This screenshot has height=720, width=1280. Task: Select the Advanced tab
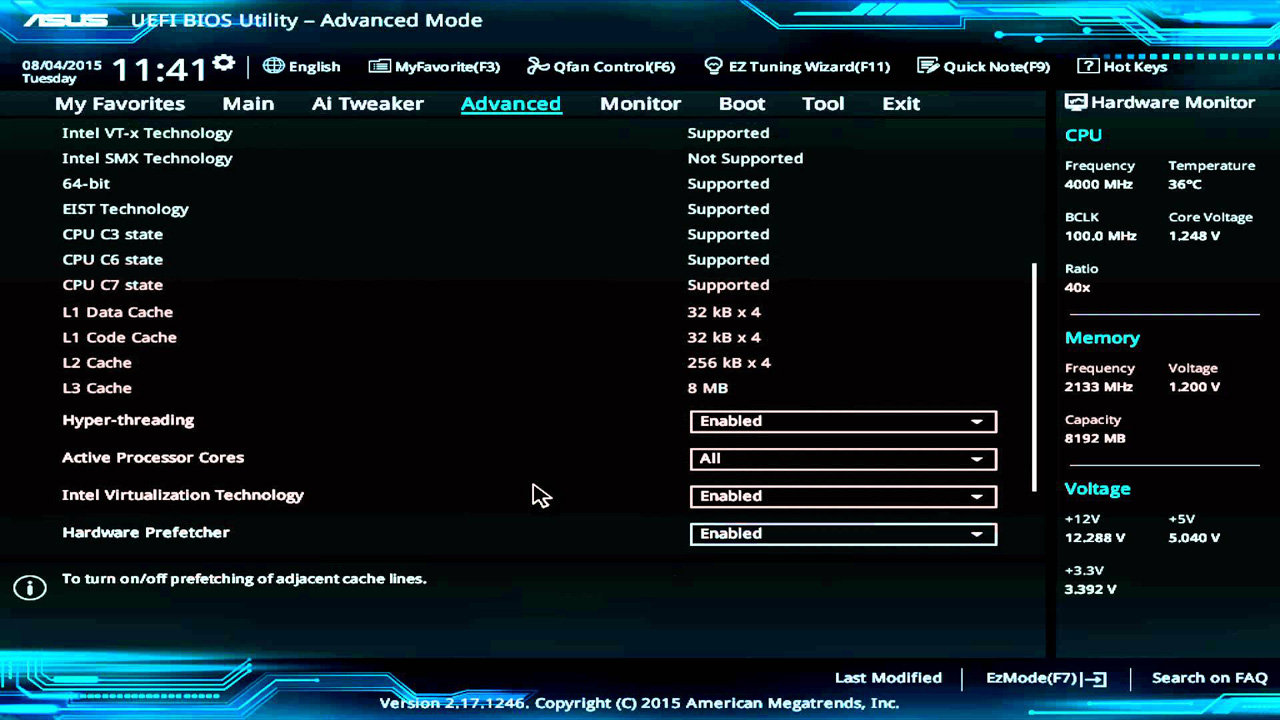511,104
